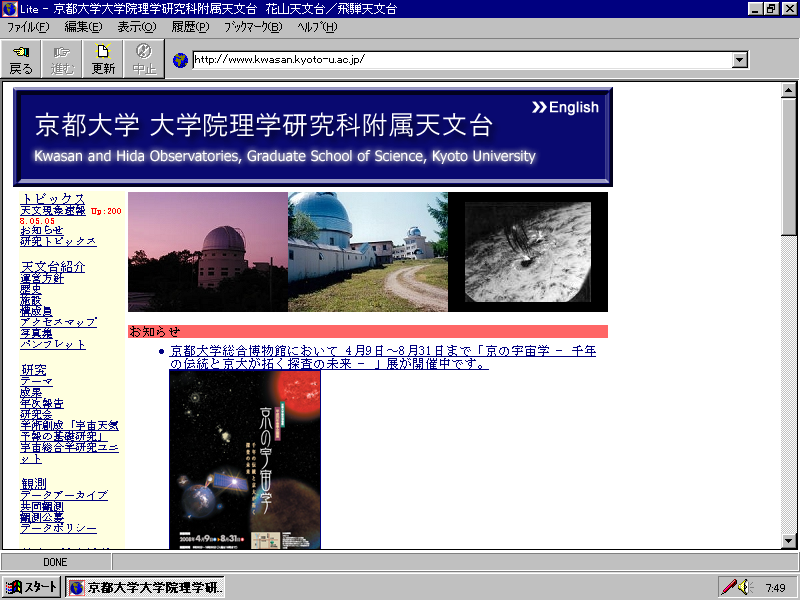Open the データアーカイブ sidebar link
Image resolution: width=800 pixels, height=600 pixels.
point(64,495)
